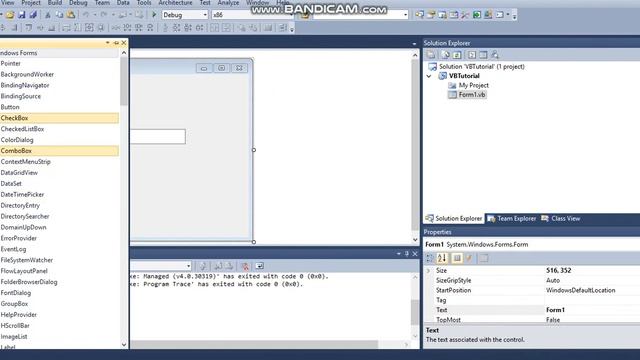This screenshot has width=640, height=360.
Task: Open the designer tab list dropdown arrow
Action: point(414,44)
